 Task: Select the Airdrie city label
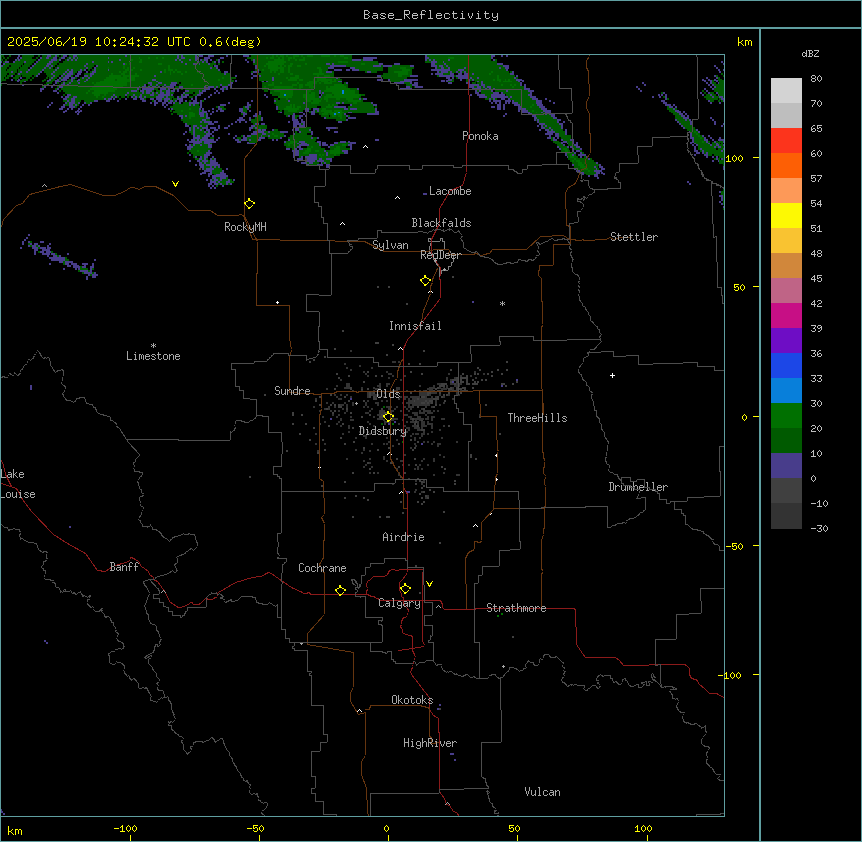(403, 537)
